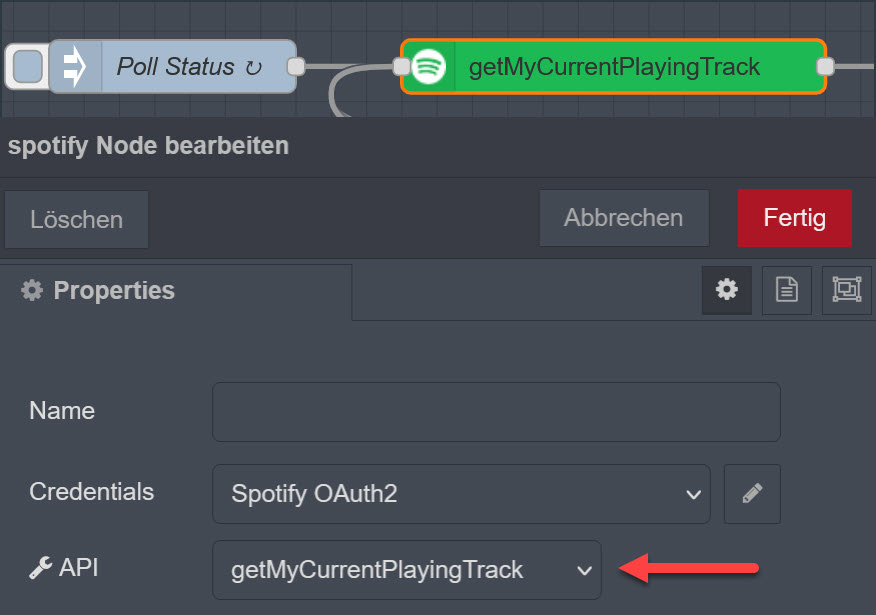Click the getMyCurrentPlayingTrack node output port

click(x=825, y=66)
